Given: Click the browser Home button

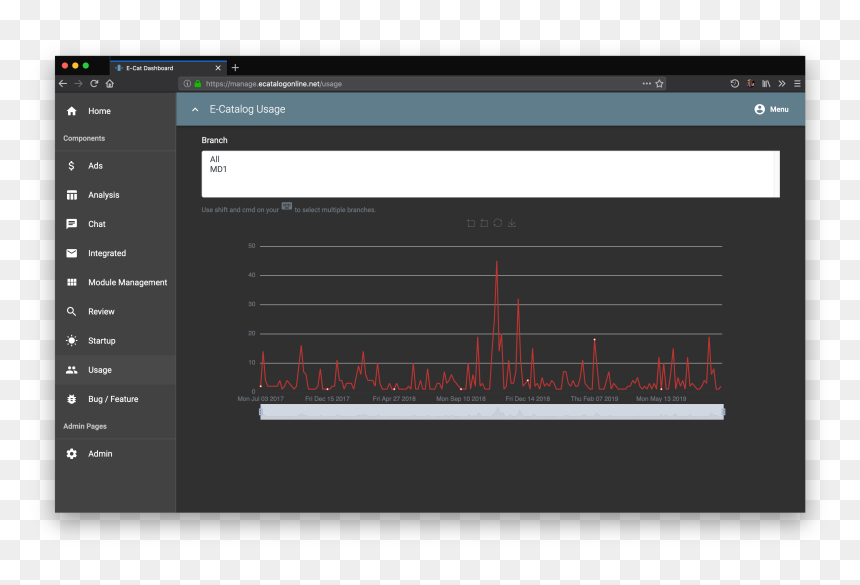Looking at the screenshot, I should click(110, 83).
